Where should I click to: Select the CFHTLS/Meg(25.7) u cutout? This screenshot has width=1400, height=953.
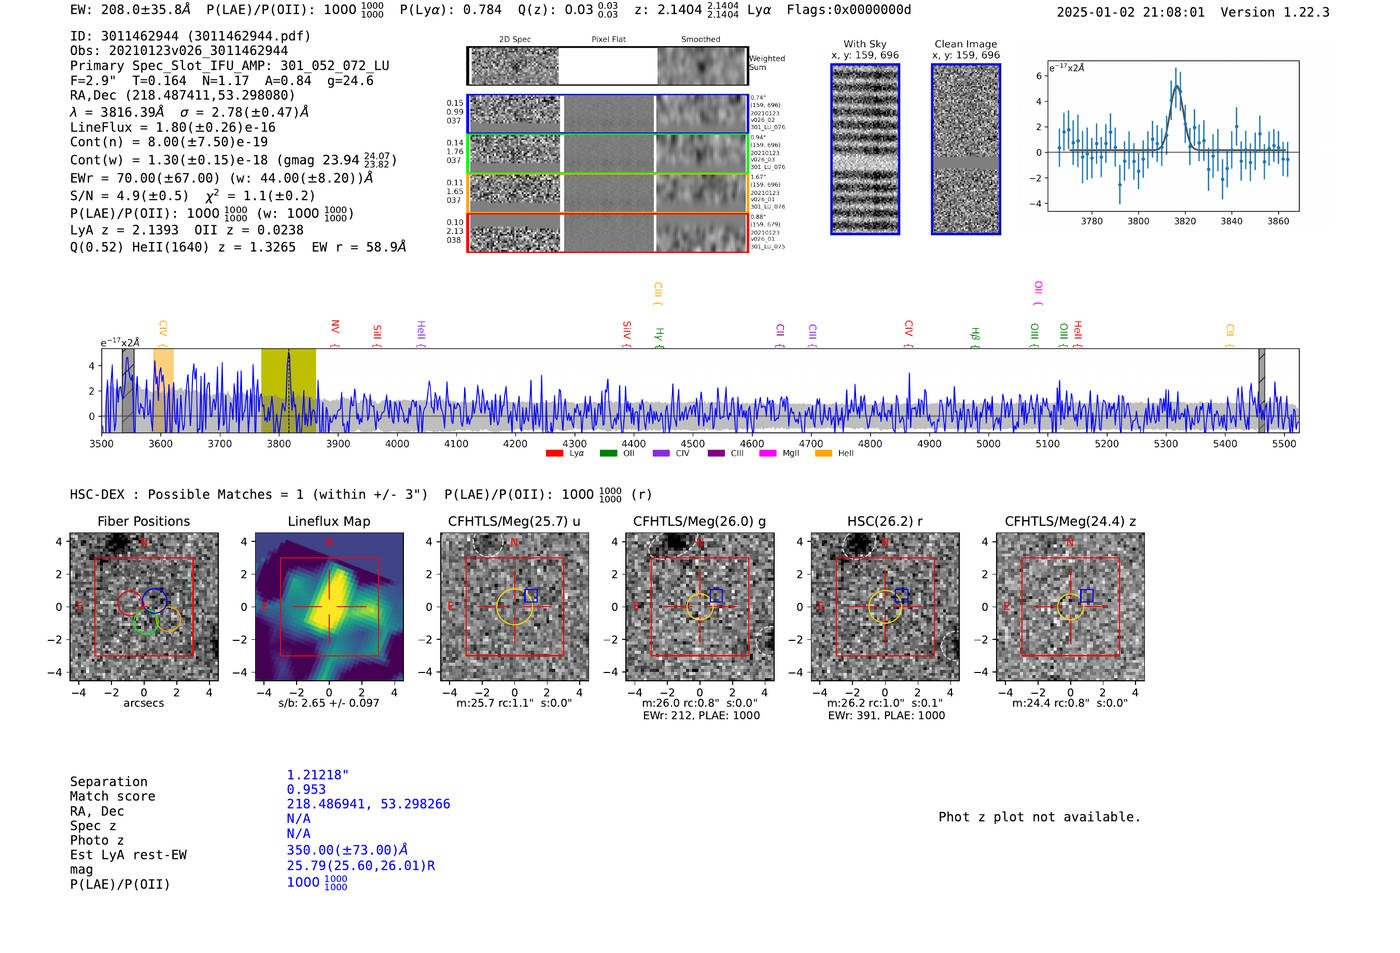(x=514, y=607)
